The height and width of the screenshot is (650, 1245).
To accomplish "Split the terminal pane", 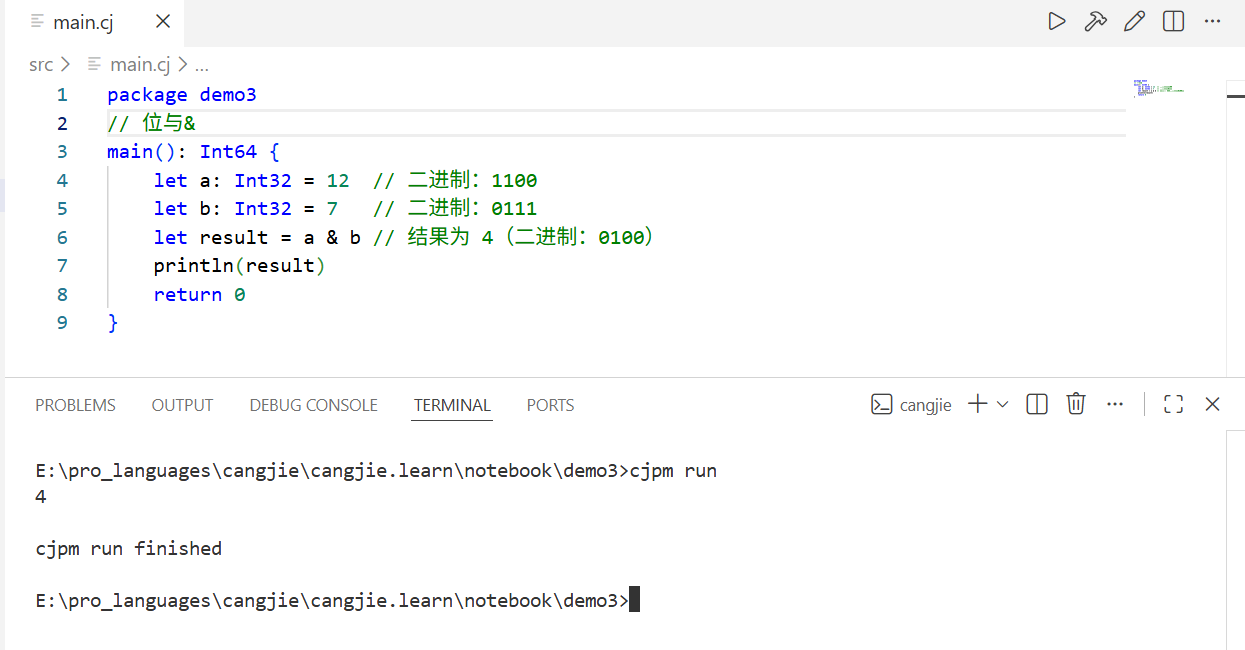I will click(1037, 404).
